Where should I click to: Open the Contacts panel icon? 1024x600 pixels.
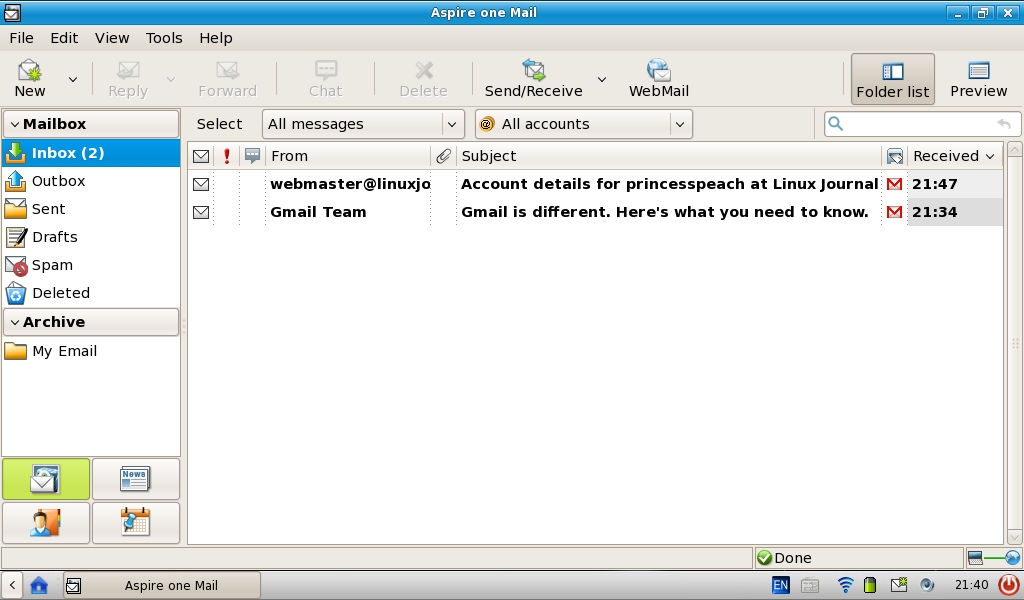point(46,523)
